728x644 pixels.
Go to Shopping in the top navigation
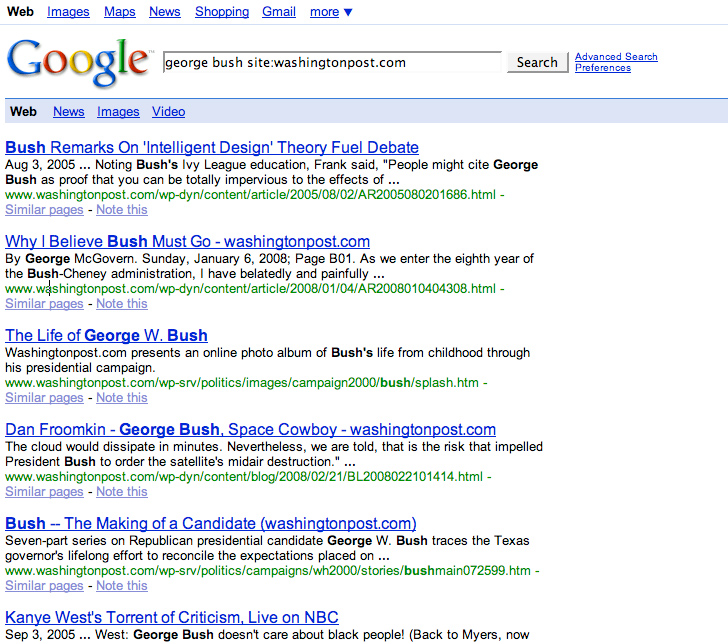point(222,12)
